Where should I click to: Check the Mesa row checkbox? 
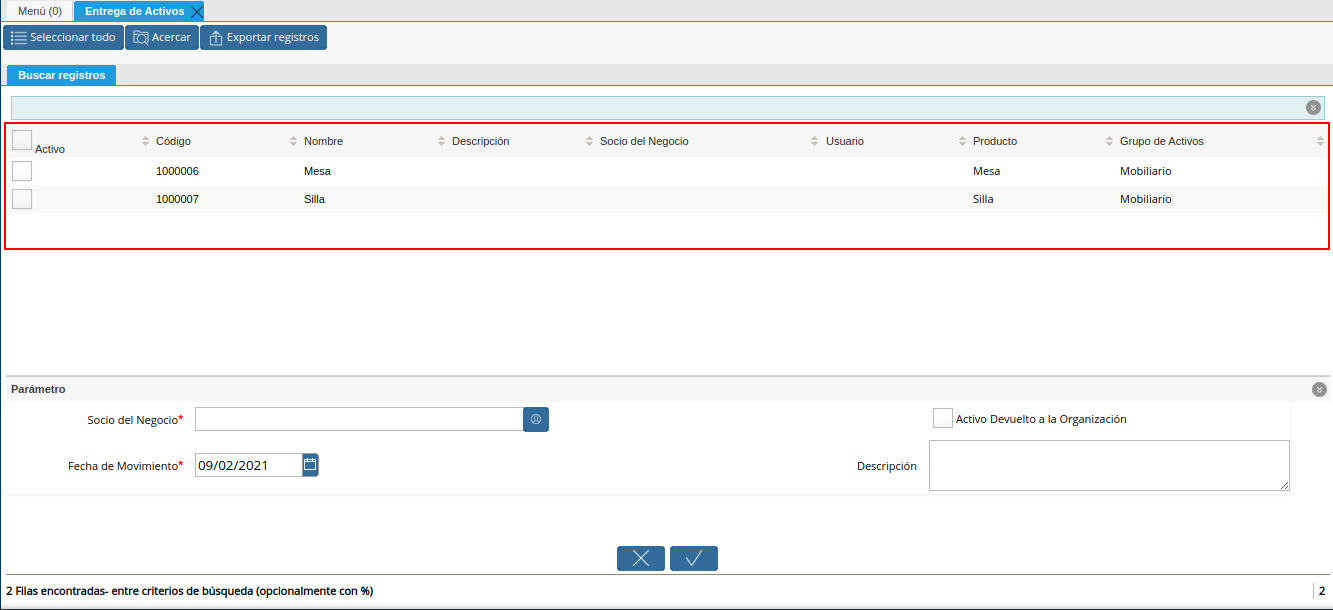click(x=22, y=171)
